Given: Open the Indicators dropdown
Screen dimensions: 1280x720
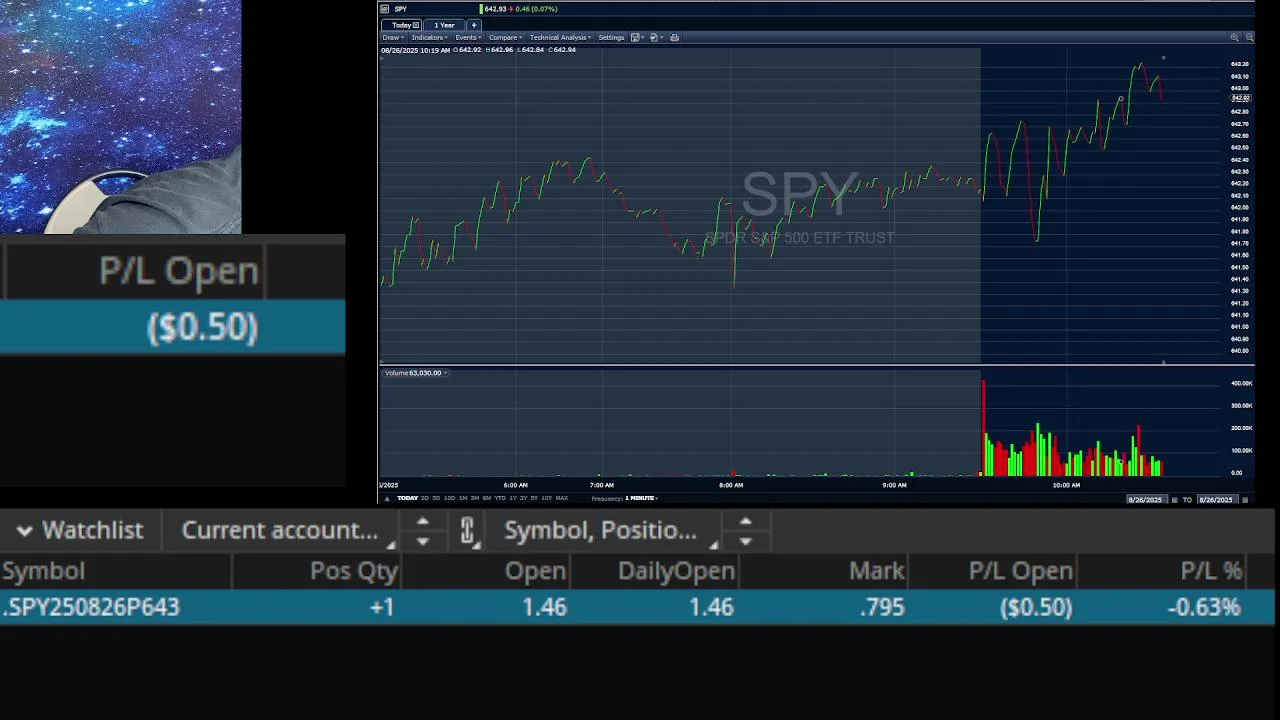Looking at the screenshot, I should tap(431, 38).
